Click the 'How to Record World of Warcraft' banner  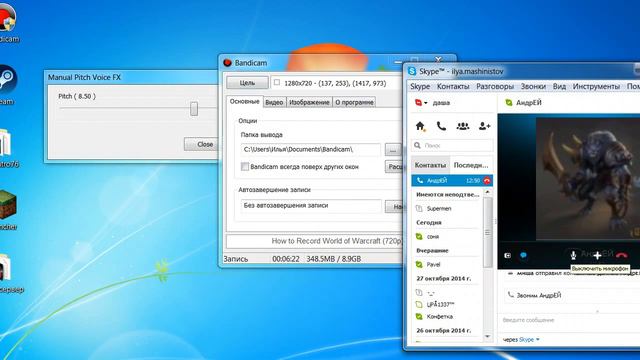click(x=314, y=241)
